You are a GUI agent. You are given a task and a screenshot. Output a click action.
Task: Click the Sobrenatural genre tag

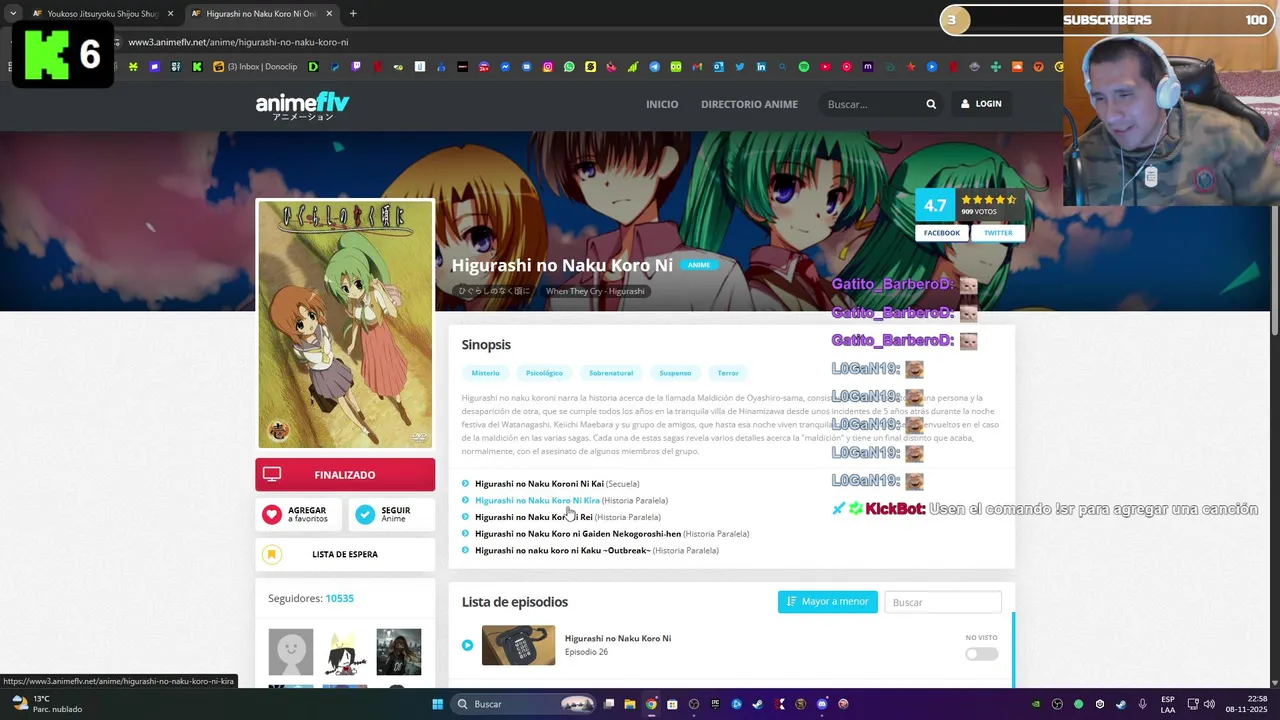point(611,373)
